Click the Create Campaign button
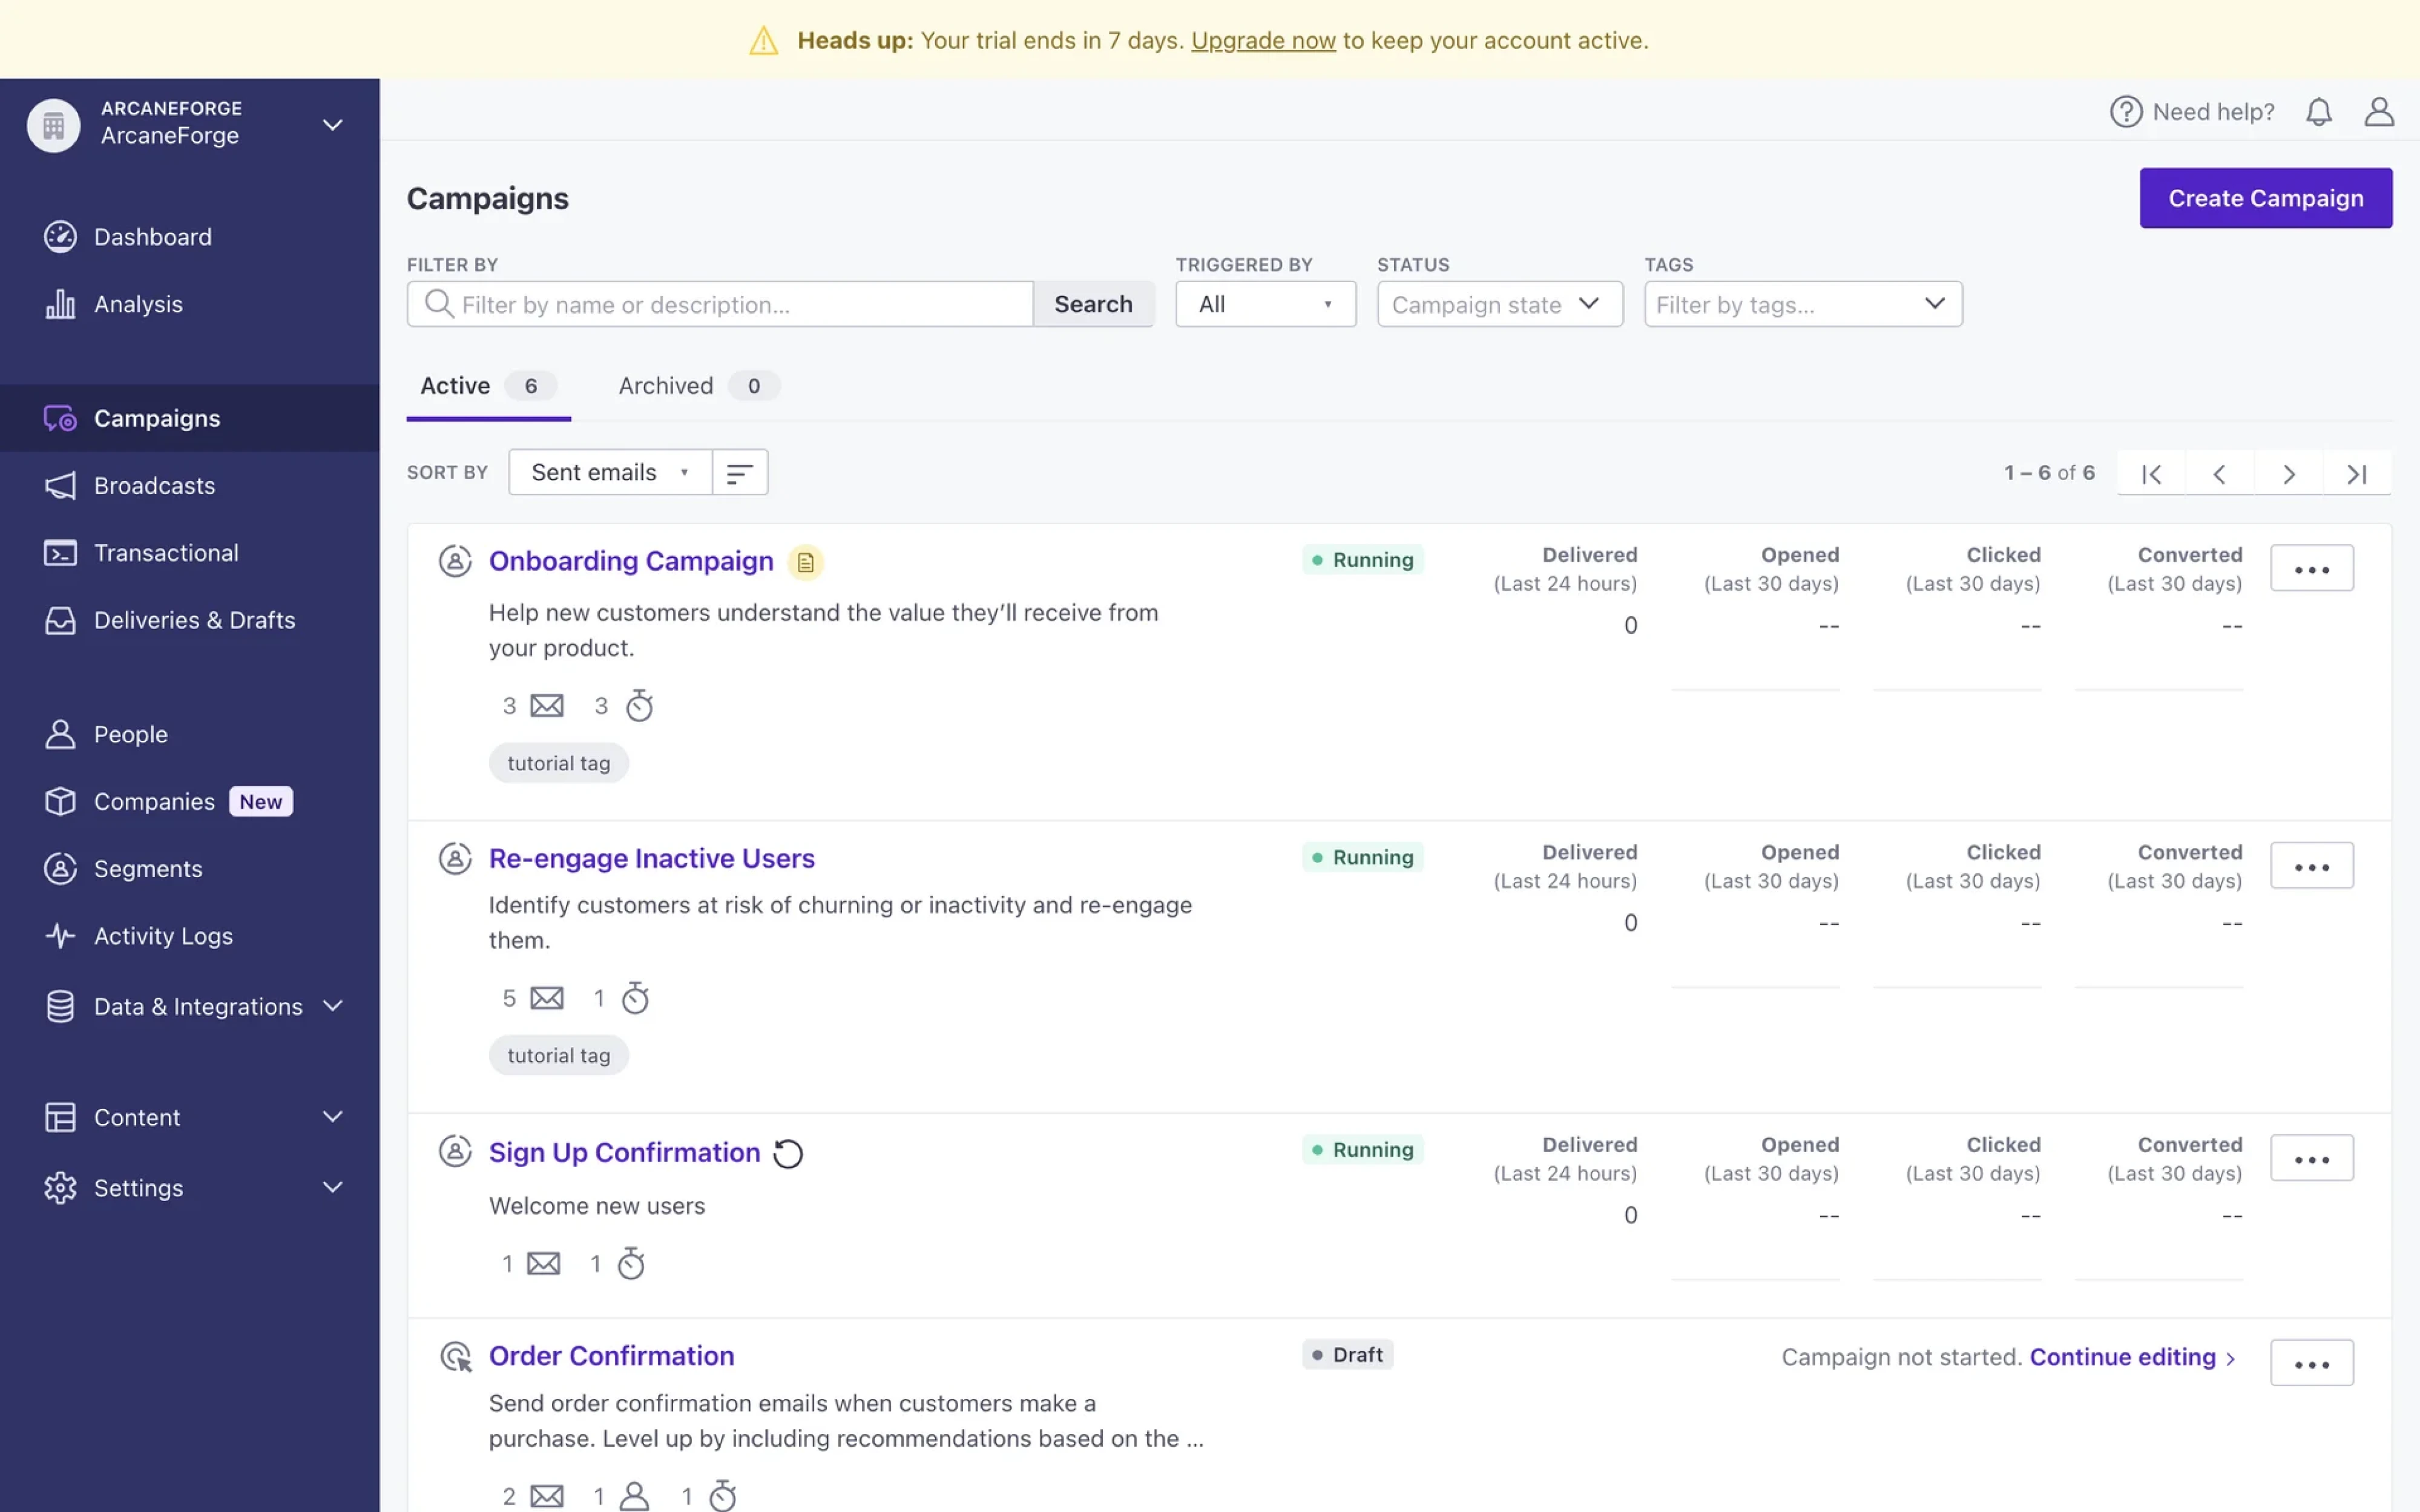Screen dimensions: 2420x1512 pyautogui.click(x=2265, y=198)
